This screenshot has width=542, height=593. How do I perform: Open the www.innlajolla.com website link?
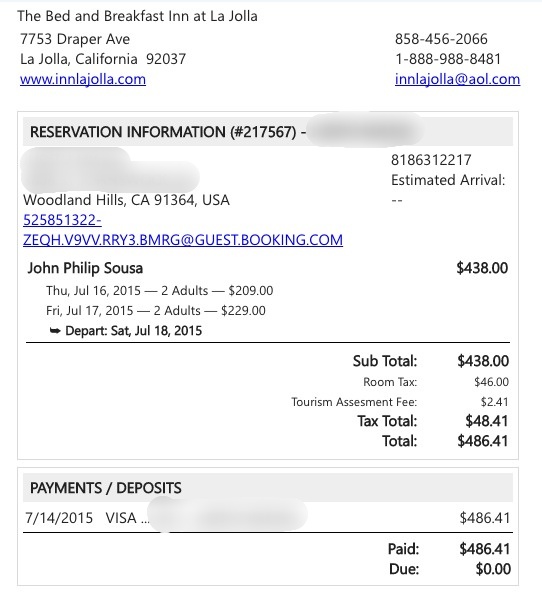coord(83,79)
